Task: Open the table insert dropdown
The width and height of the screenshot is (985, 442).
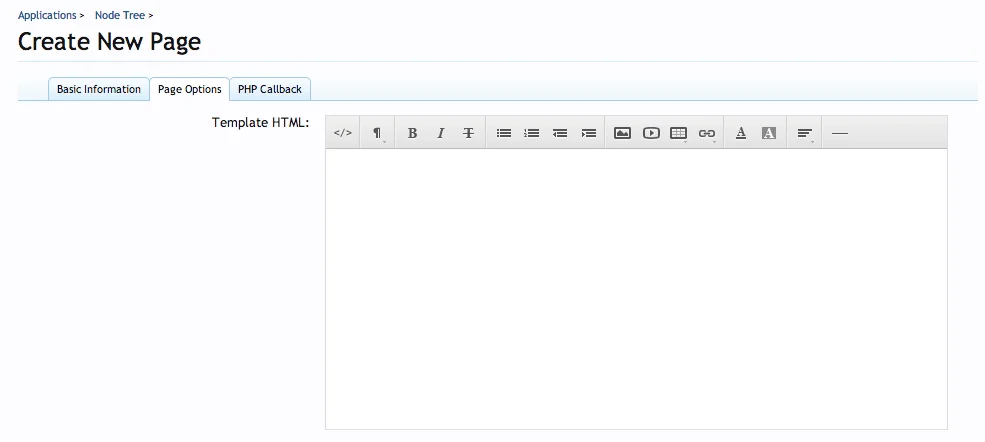Action: tap(679, 133)
